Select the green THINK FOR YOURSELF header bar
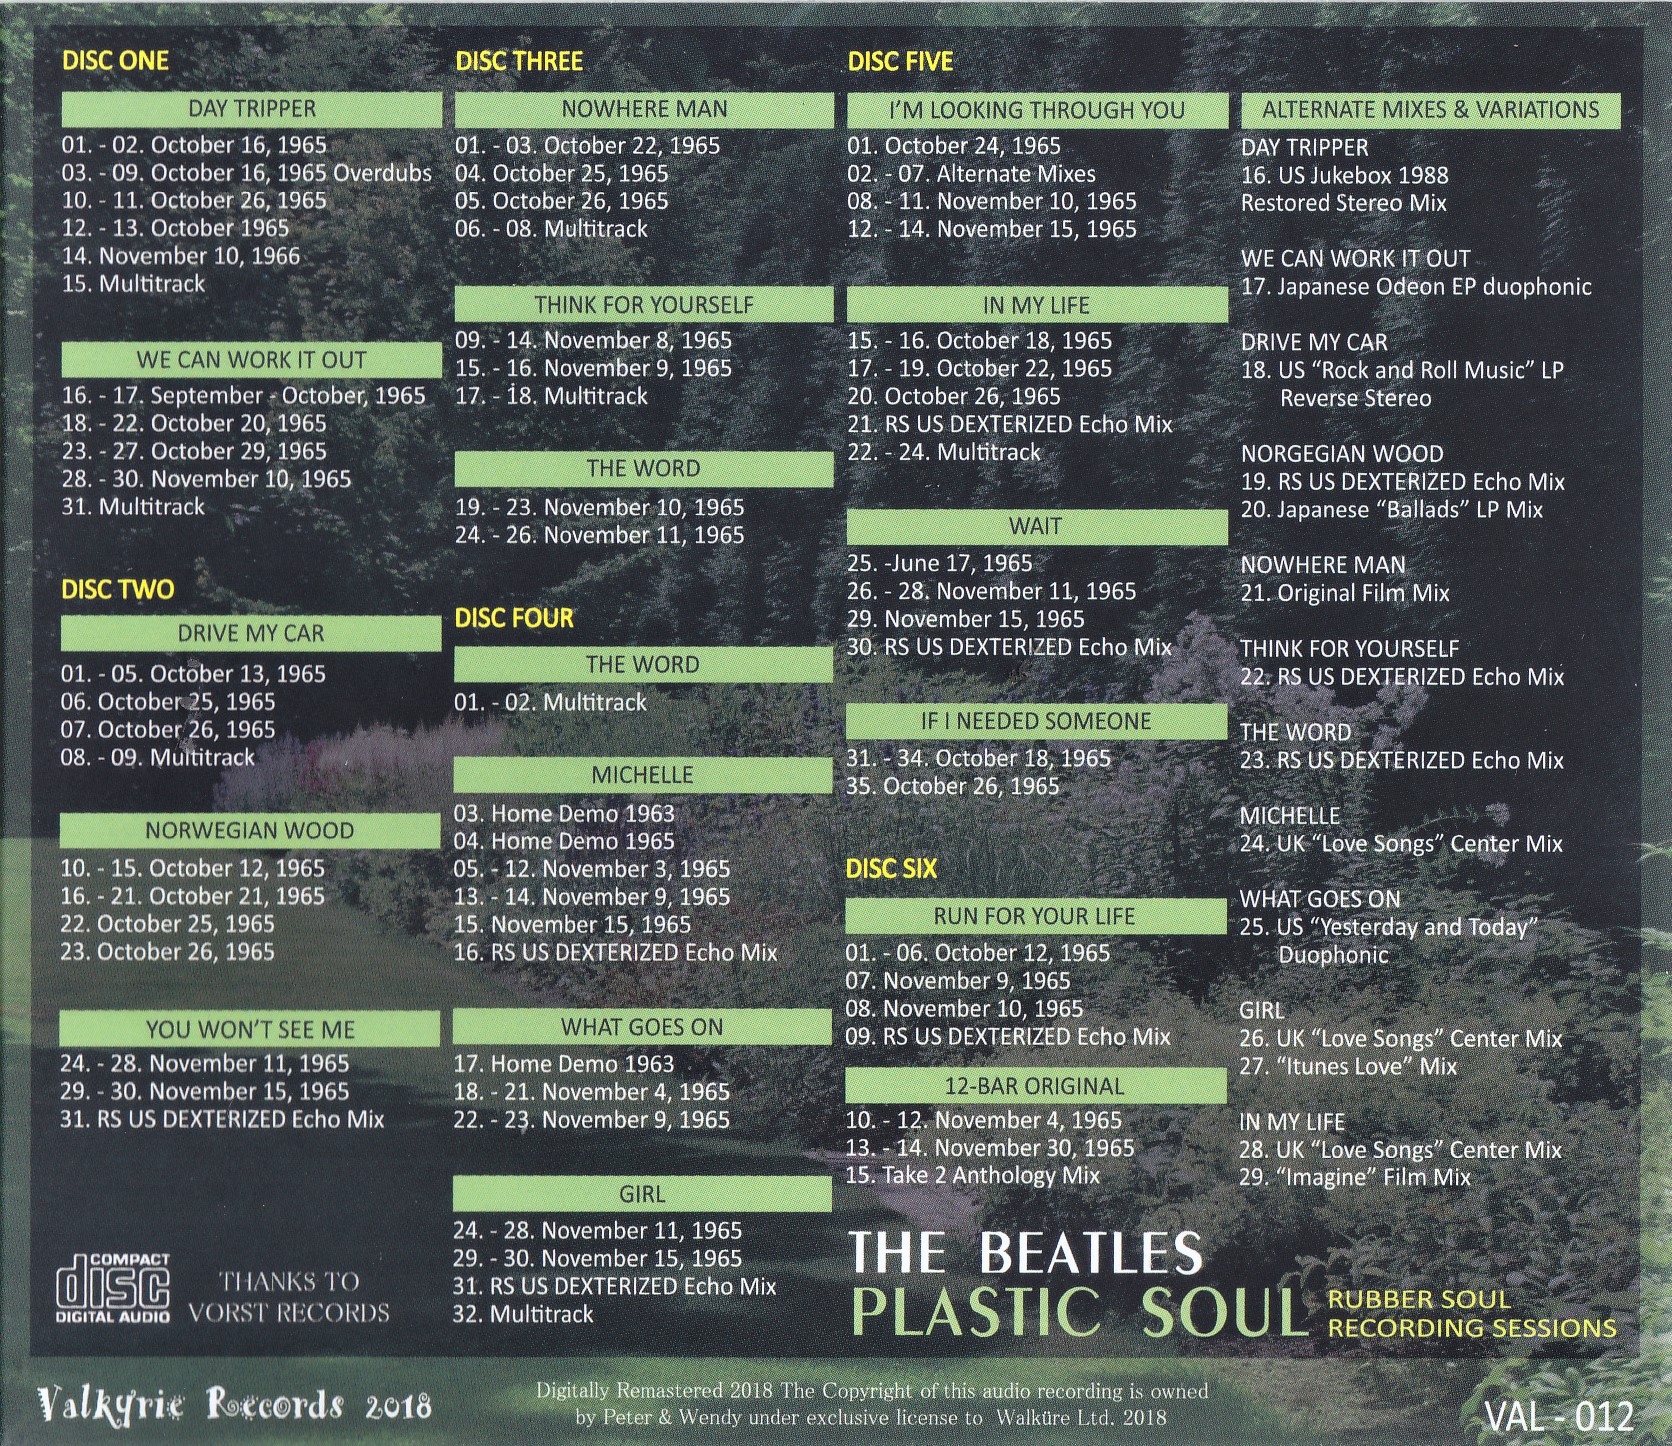1672x1446 pixels. pyautogui.click(x=644, y=305)
